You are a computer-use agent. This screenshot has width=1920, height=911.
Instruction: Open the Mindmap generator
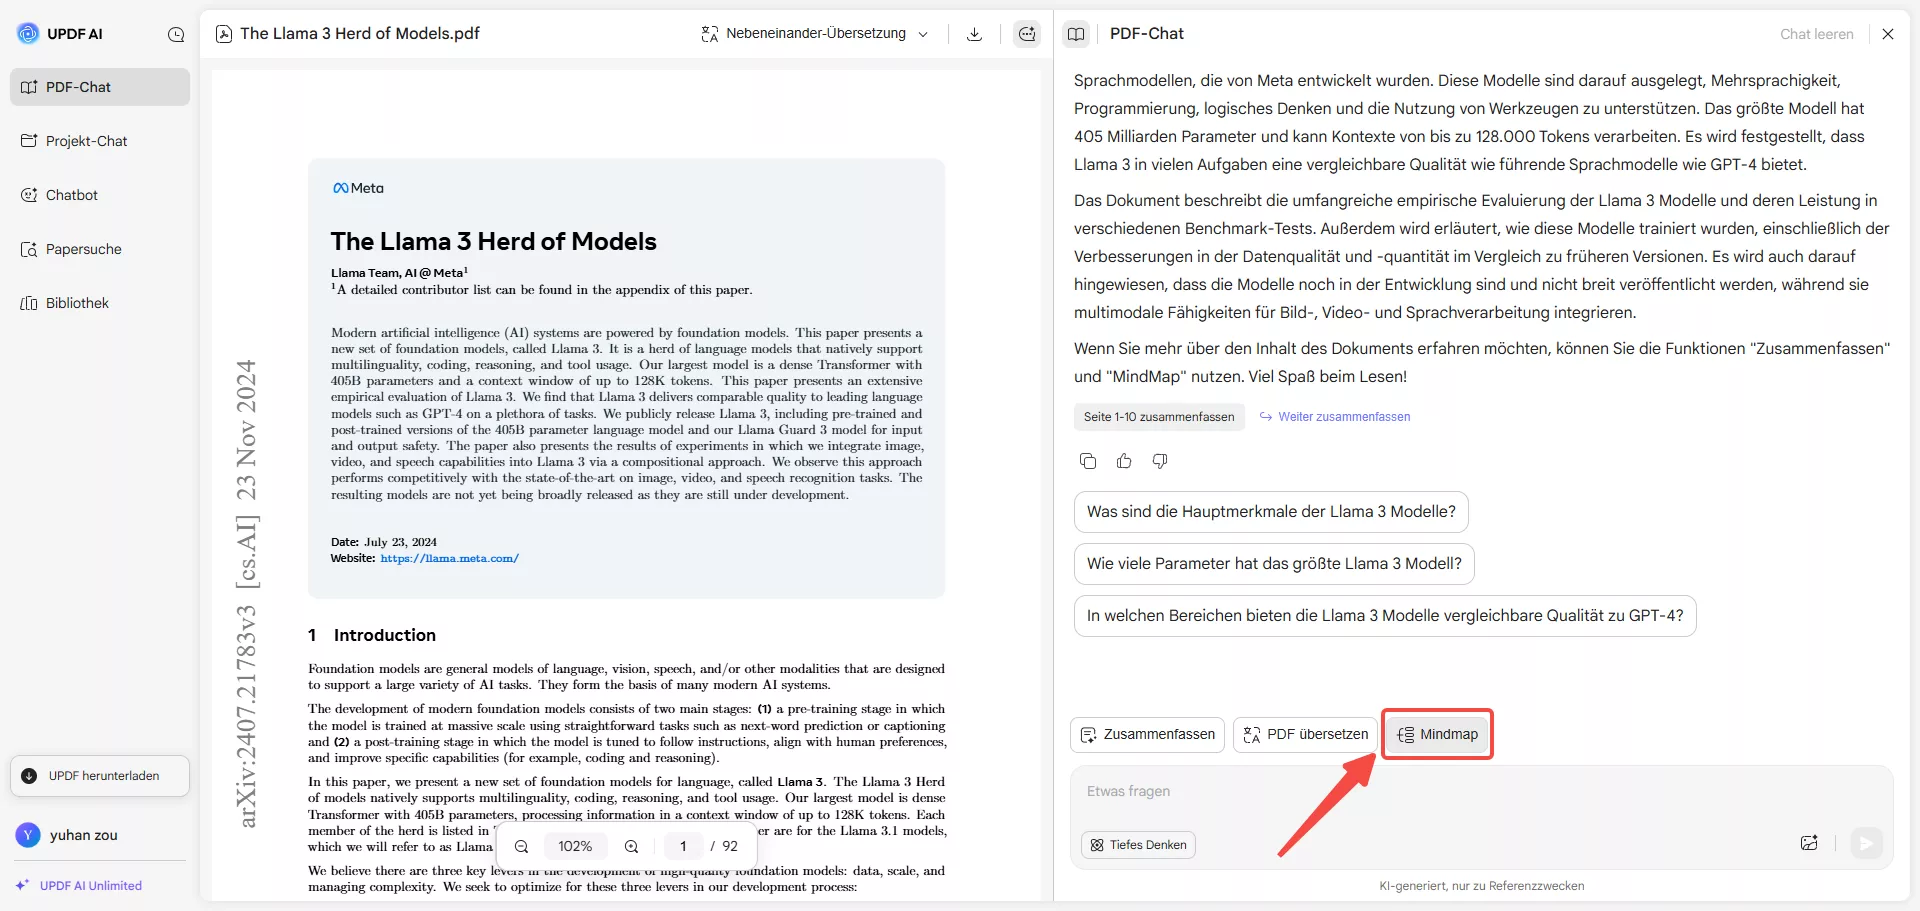1437,733
